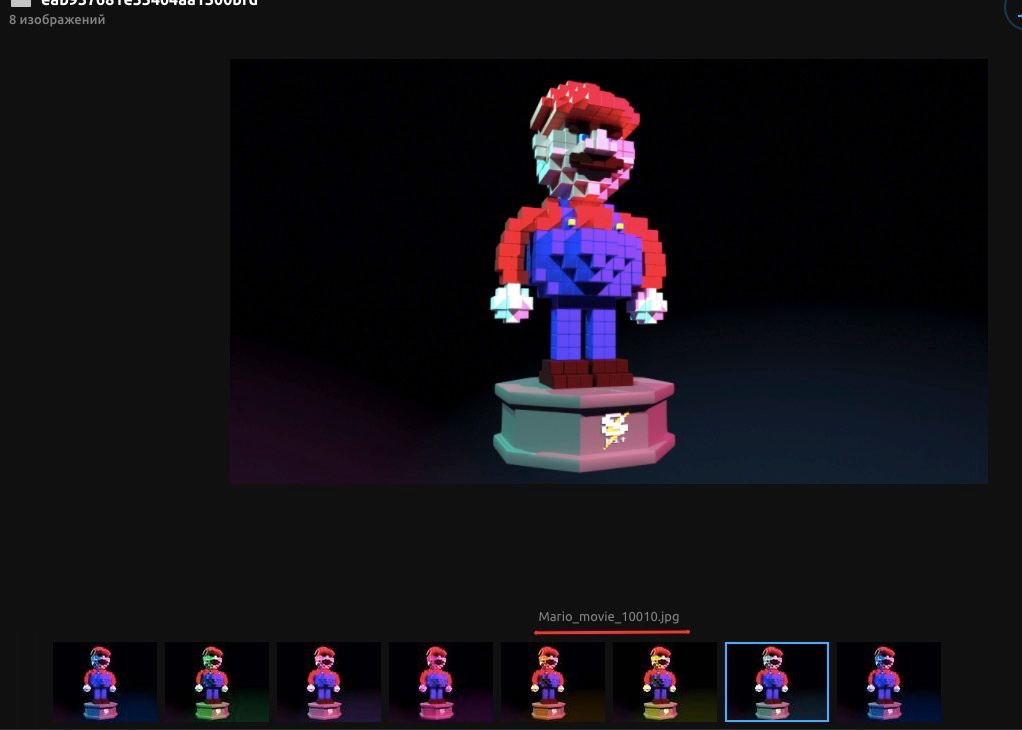Select the yellow-faced Mario thumbnail
Screen dimensions: 1022x730
coord(665,682)
